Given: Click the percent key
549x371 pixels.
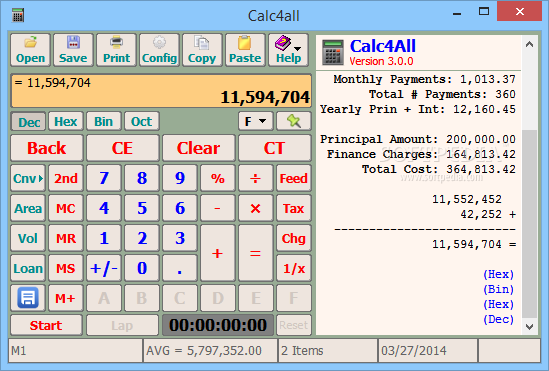Looking at the screenshot, I should (x=217, y=178).
